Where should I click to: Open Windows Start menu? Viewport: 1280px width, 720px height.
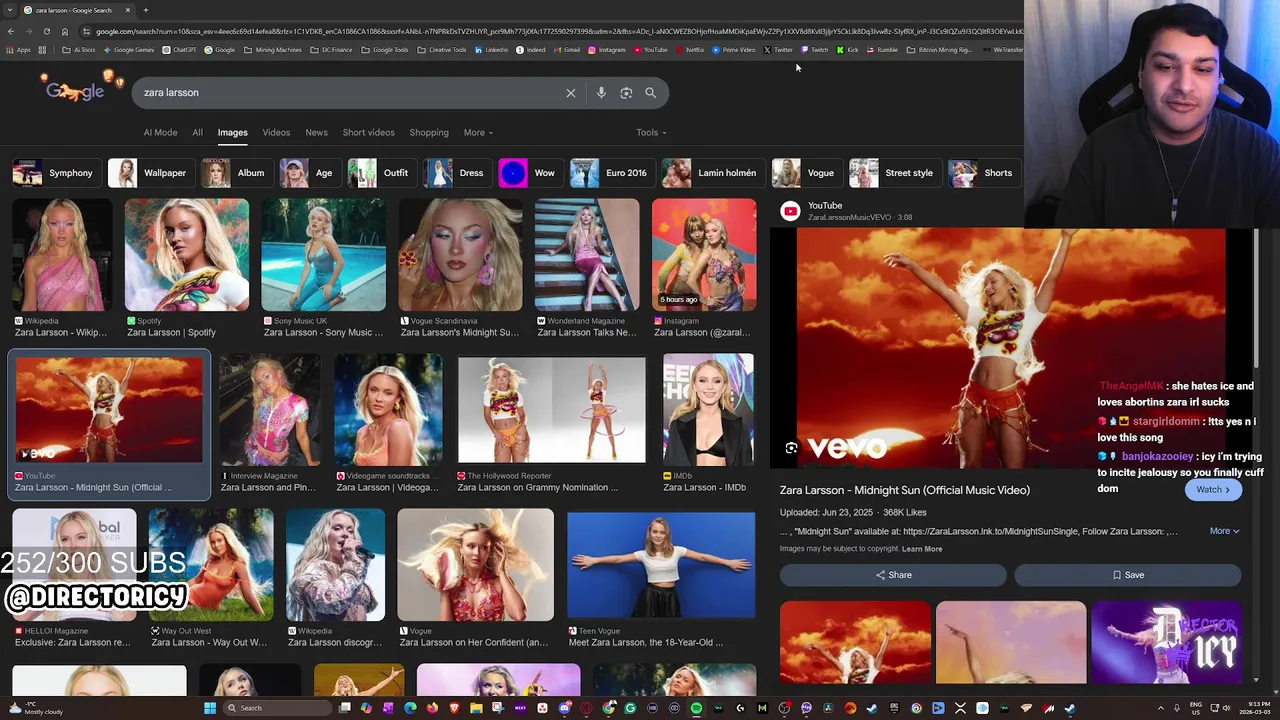[x=210, y=708]
